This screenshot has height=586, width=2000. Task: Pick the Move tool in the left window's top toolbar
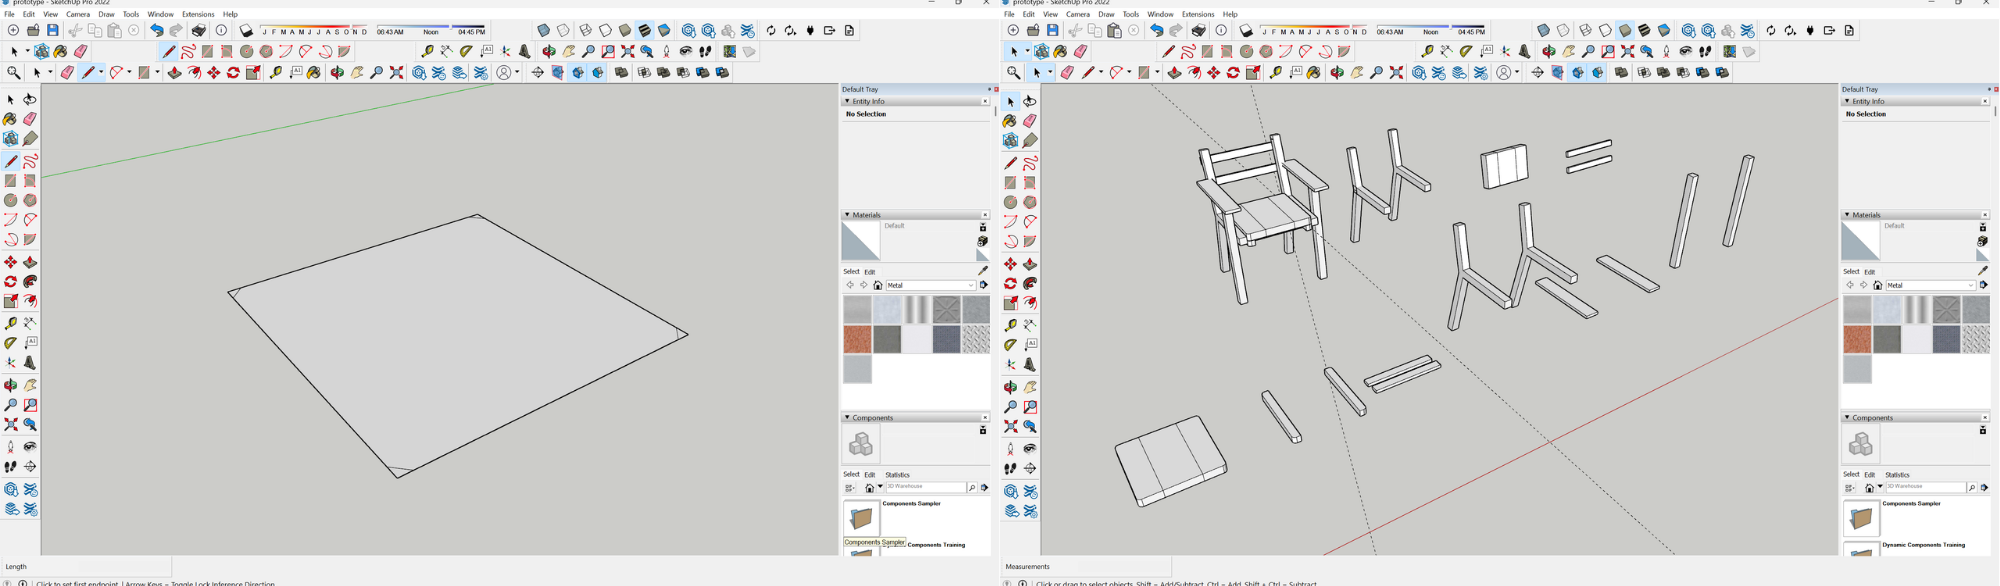214,72
